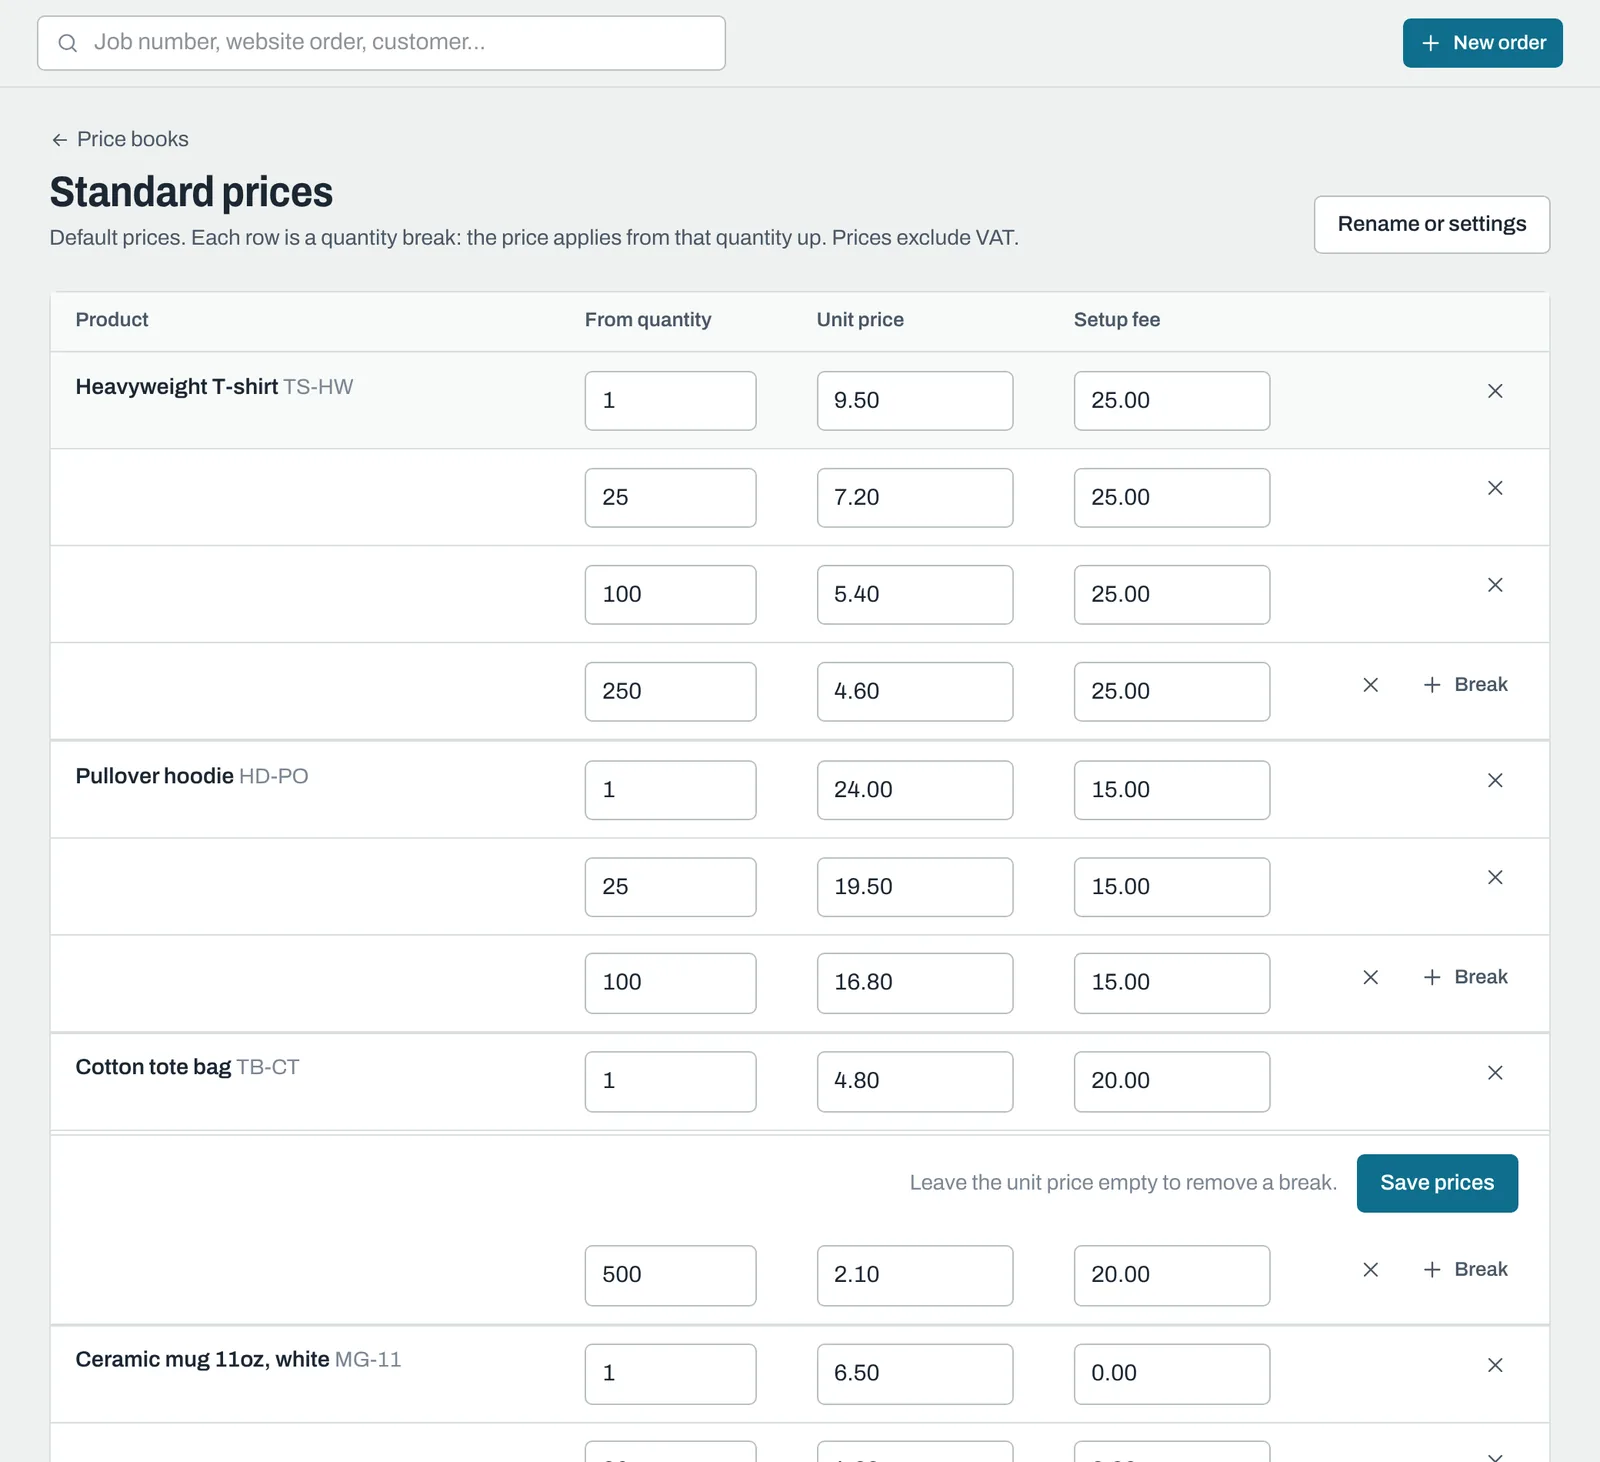Add a break to Cotton tote bag
Viewport: 1600px width, 1462px height.
click(1466, 1270)
